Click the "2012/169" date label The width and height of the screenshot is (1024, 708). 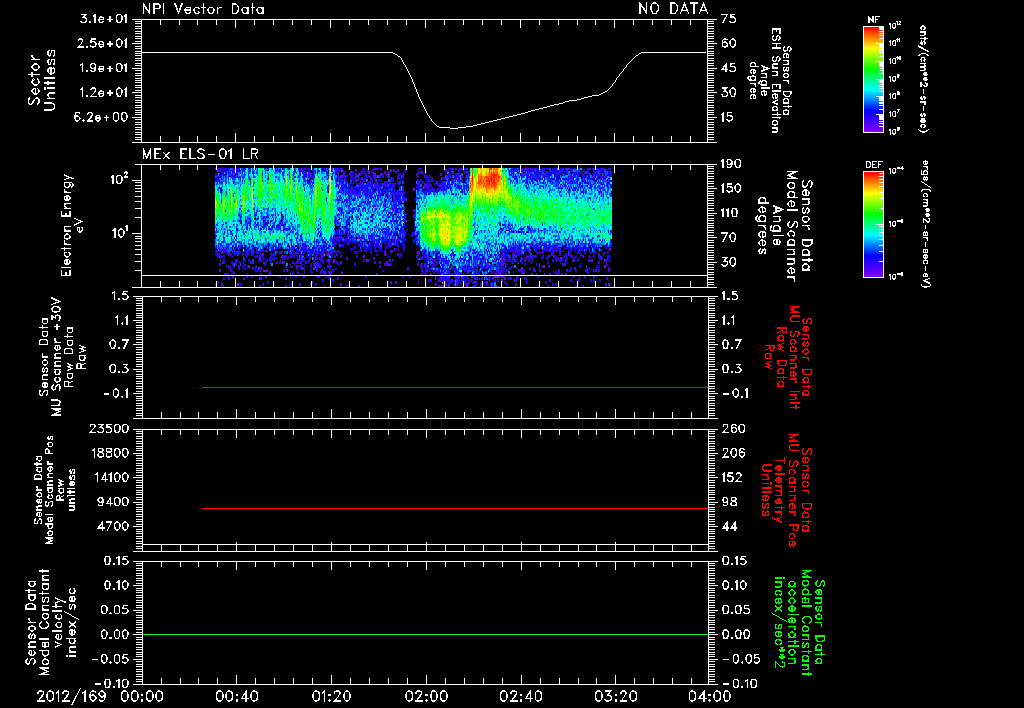(x=71, y=696)
